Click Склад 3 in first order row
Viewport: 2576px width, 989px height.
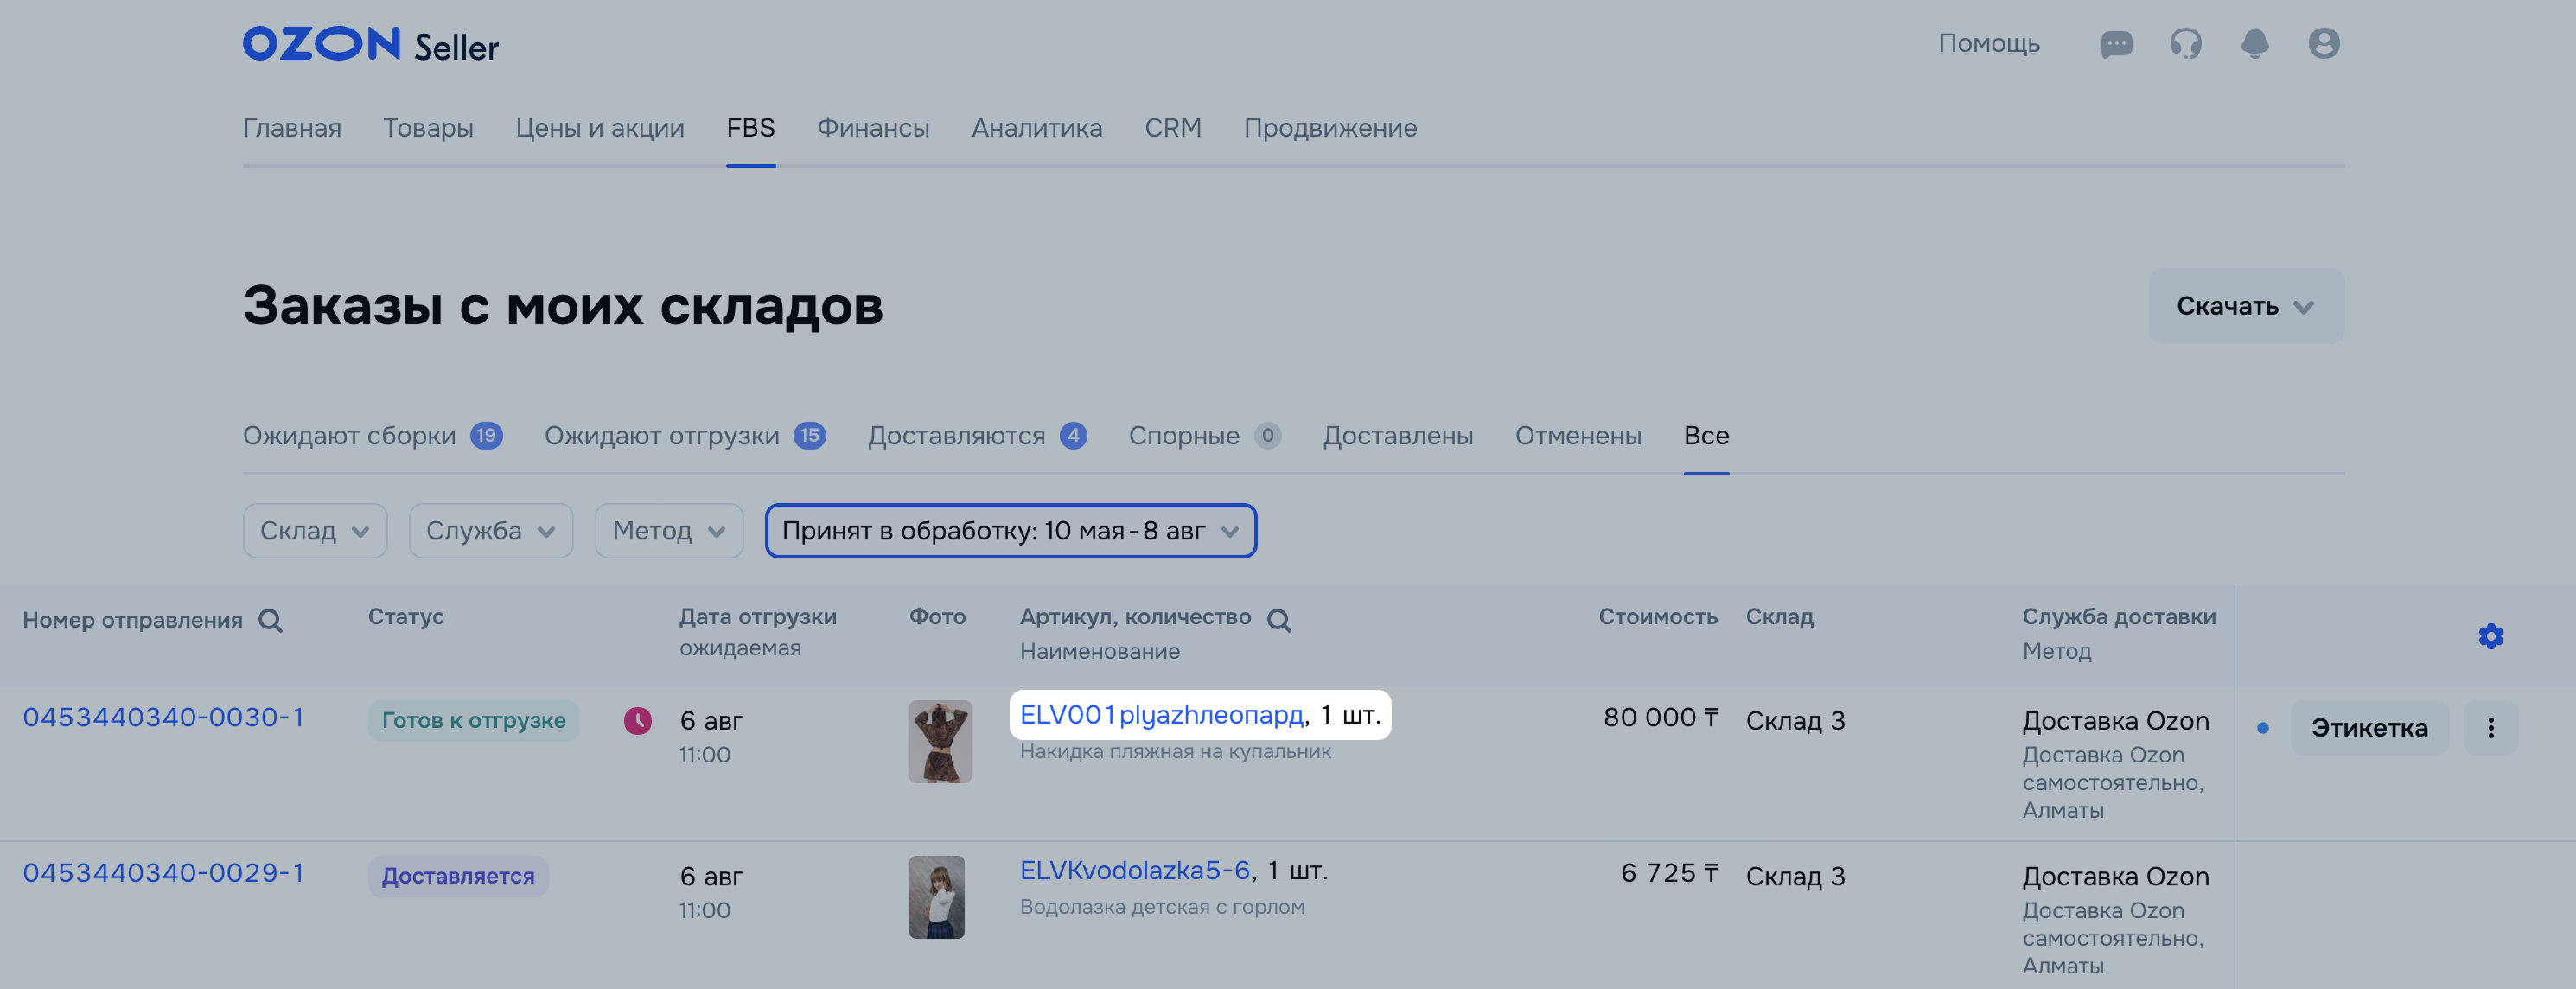tap(1795, 721)
